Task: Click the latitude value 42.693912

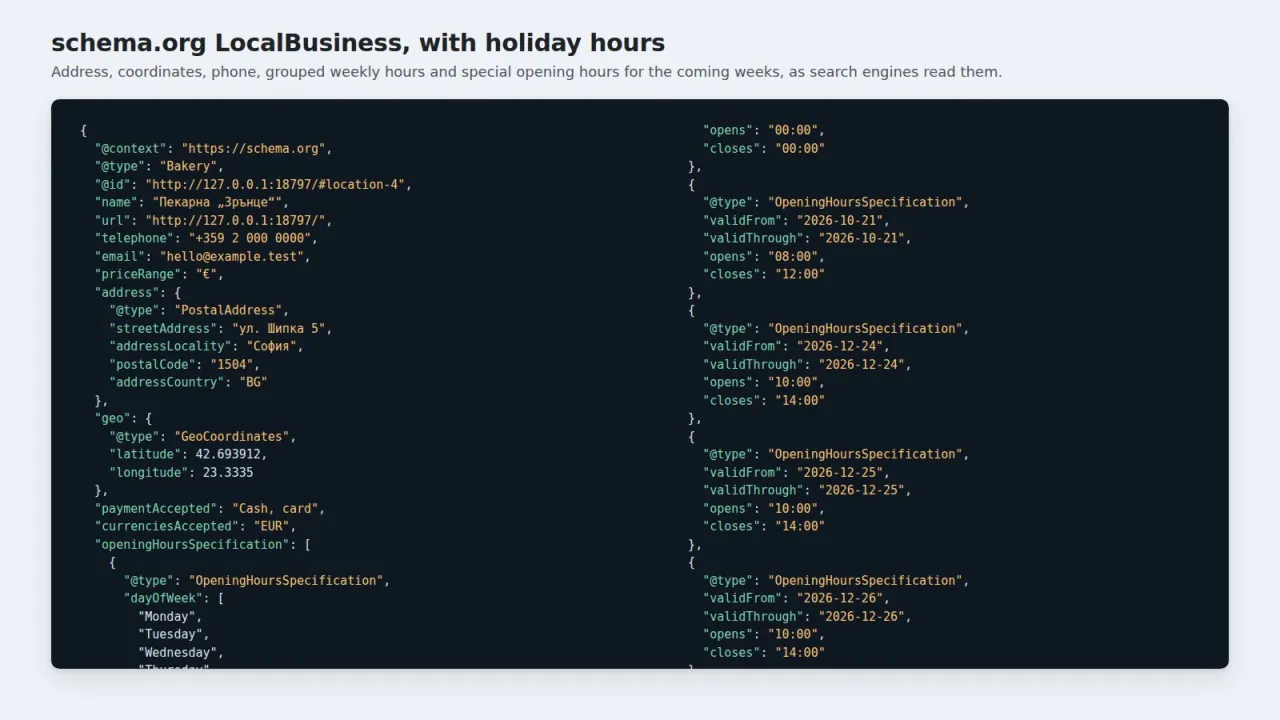Action: click(x=227, y=454)
